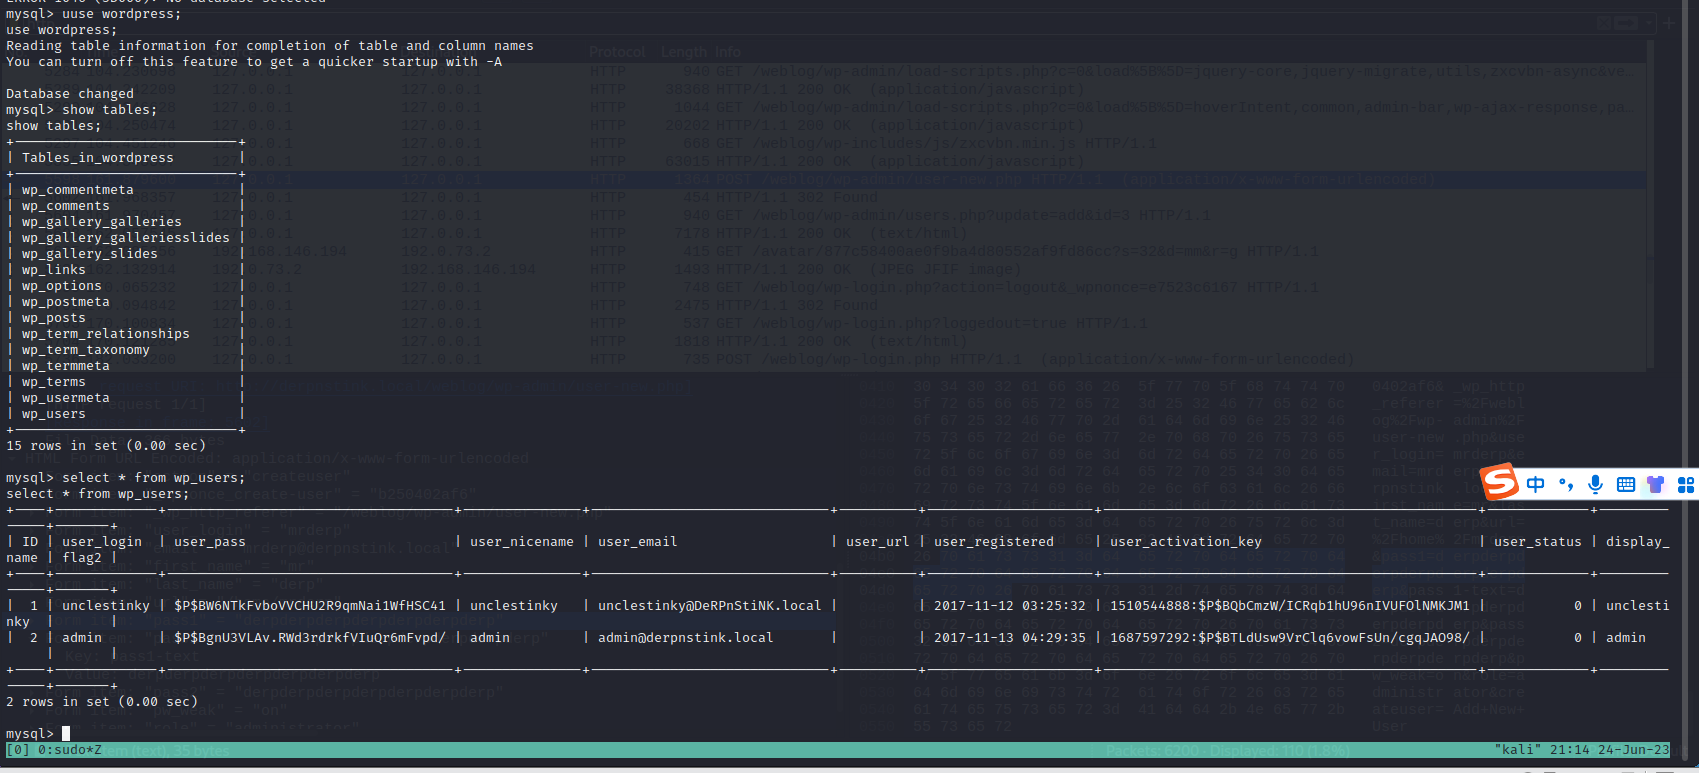Viewport: 1699px width, 773px height.
Task: Select the wp_users table list entry
Action: coord(54,414)
